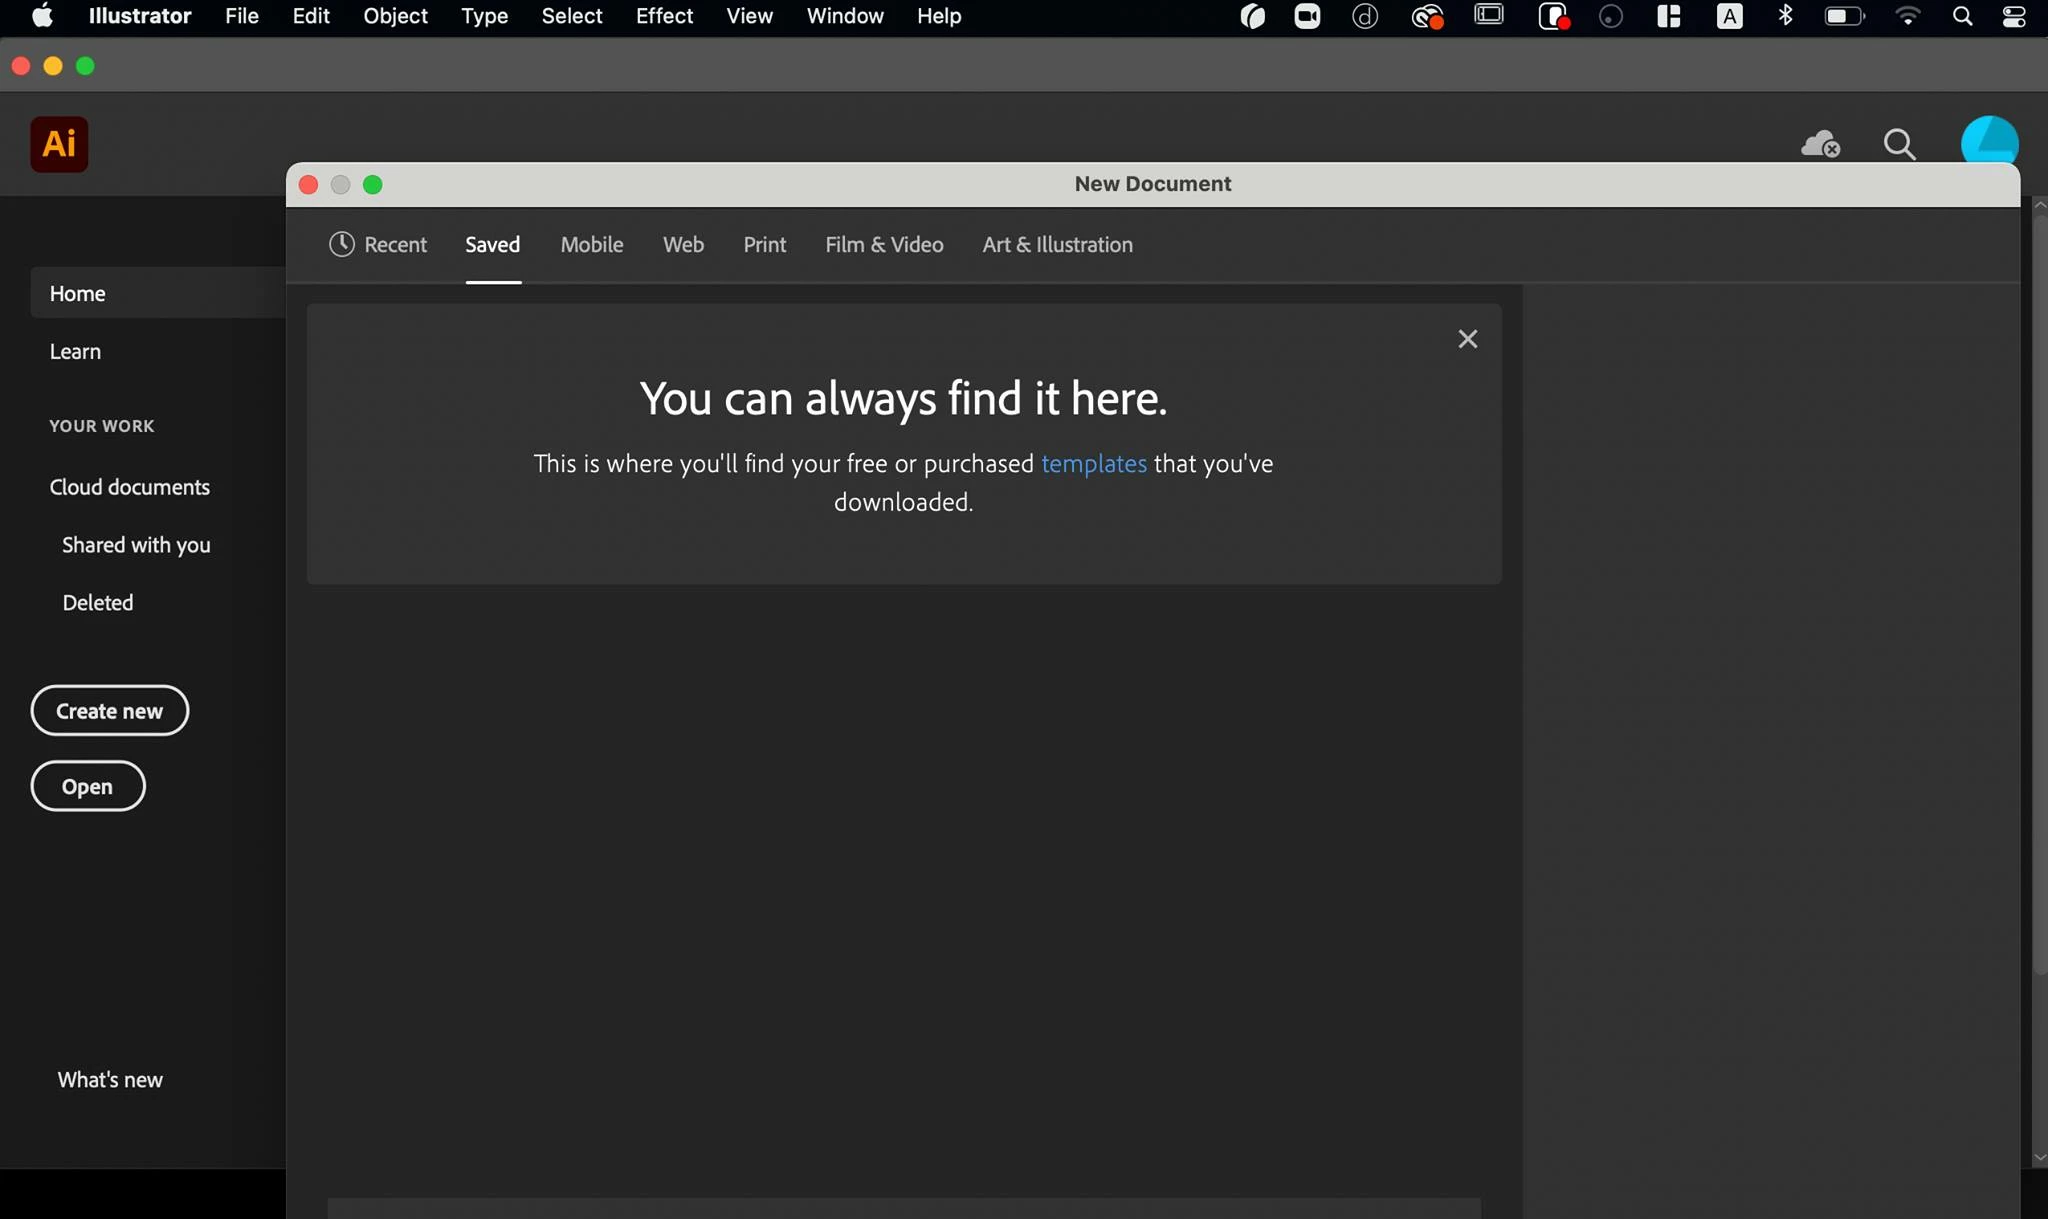Open cloud sync status icon

coord(1820,144)
